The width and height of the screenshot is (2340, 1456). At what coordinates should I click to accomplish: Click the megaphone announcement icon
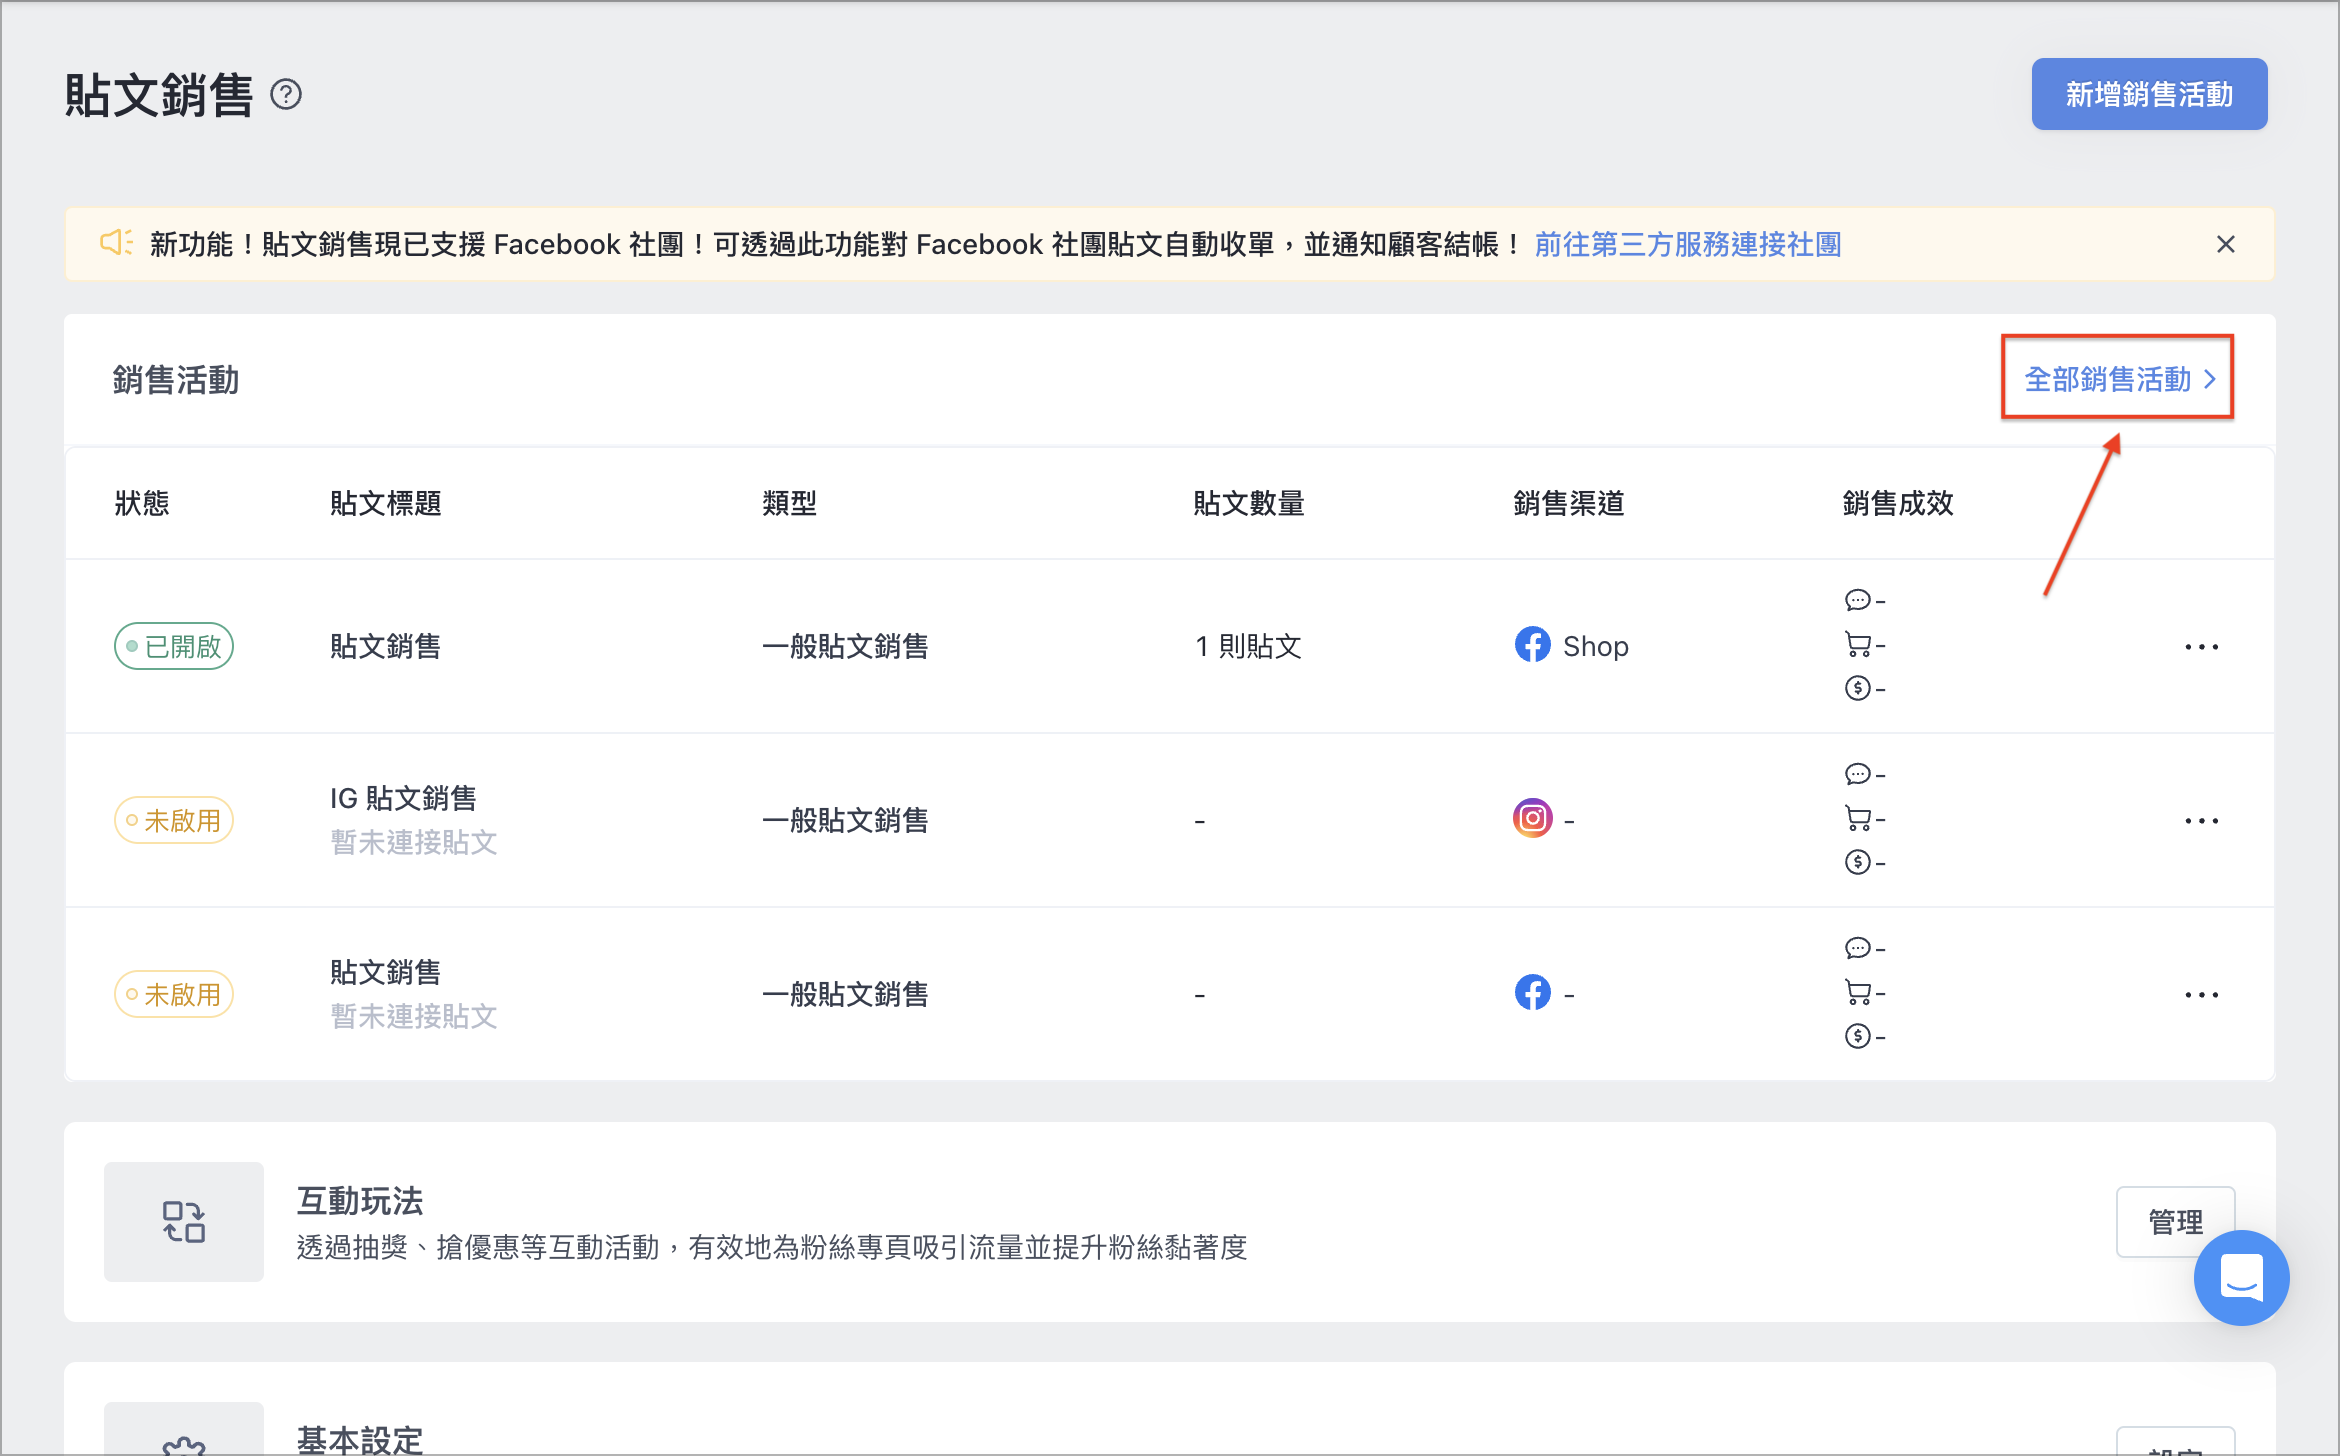pos(116,243)
